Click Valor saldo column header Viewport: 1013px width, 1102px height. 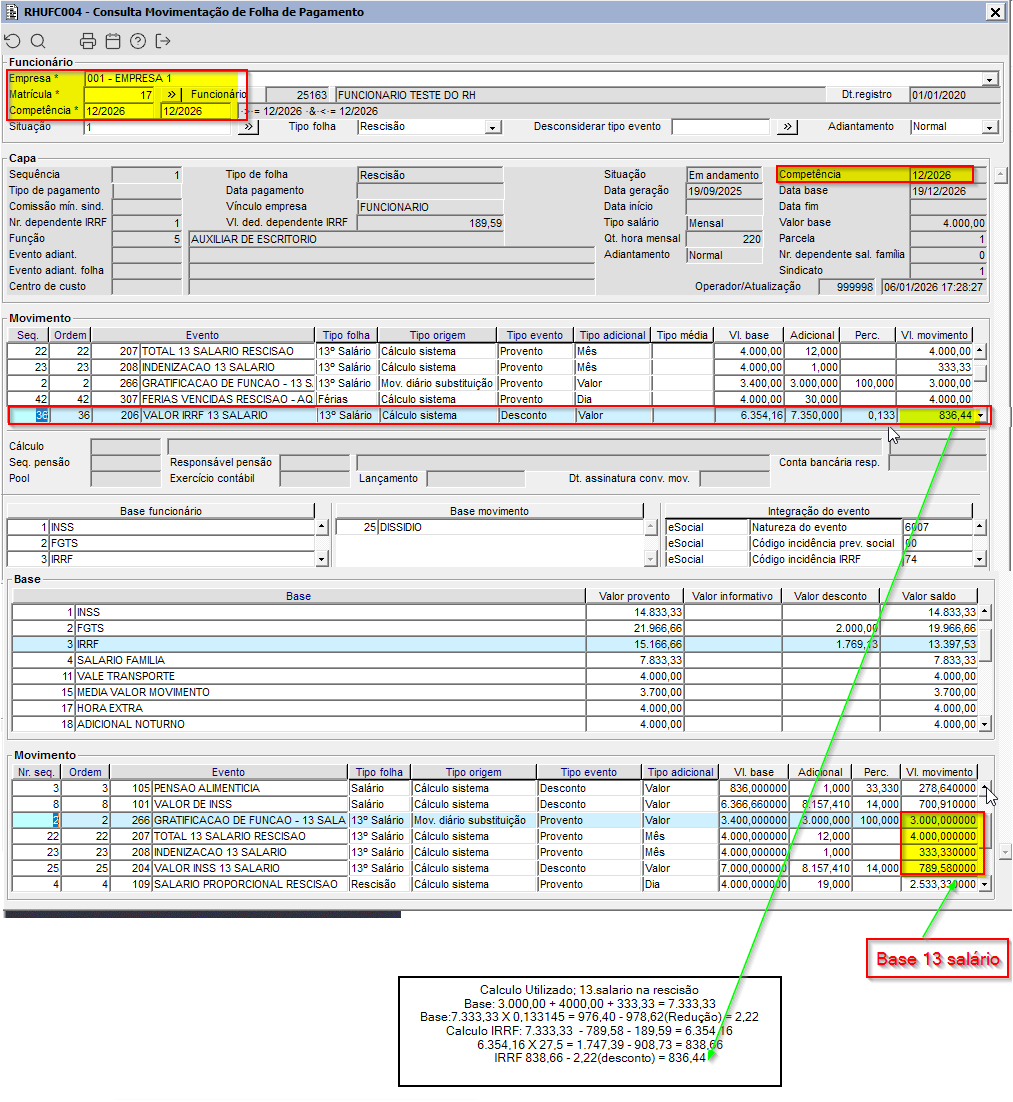click(x=929, y=596)
